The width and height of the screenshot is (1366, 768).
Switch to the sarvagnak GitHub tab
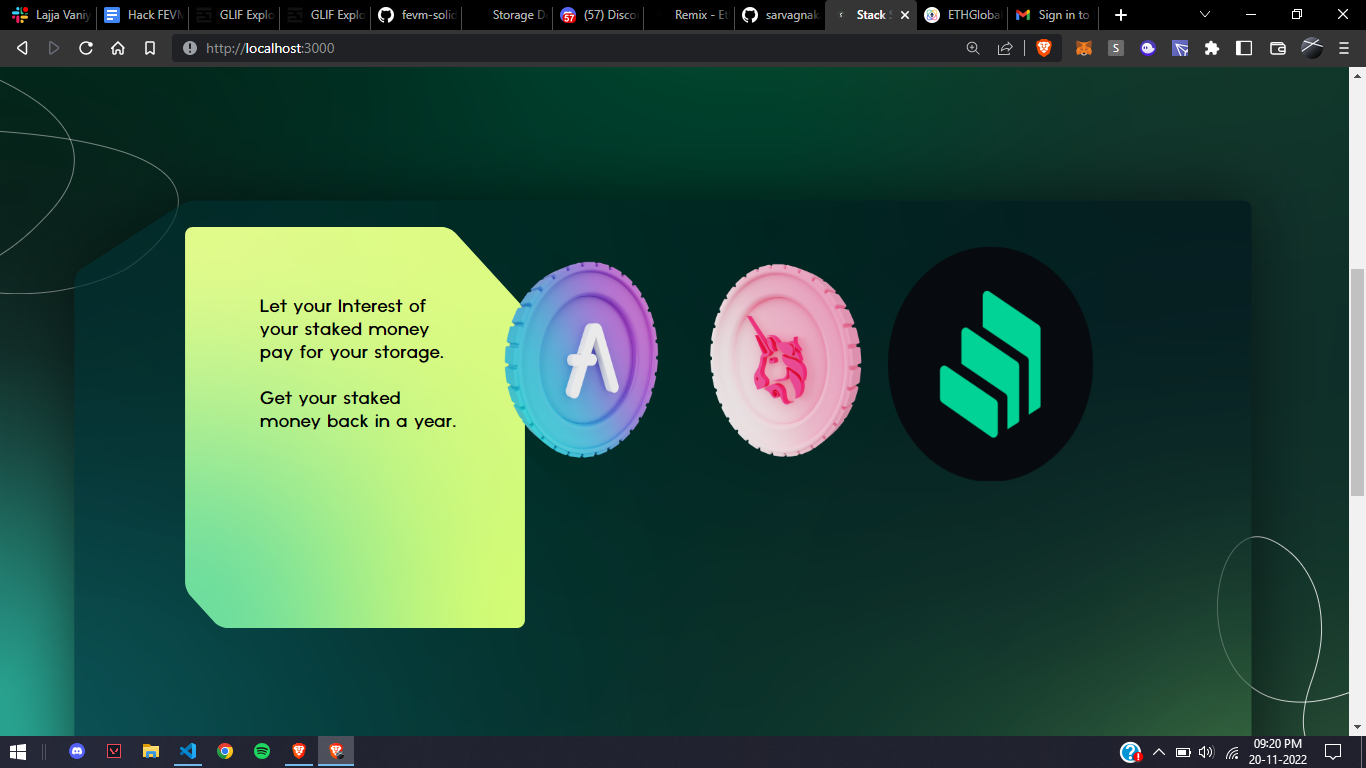(x=781, y=15)
